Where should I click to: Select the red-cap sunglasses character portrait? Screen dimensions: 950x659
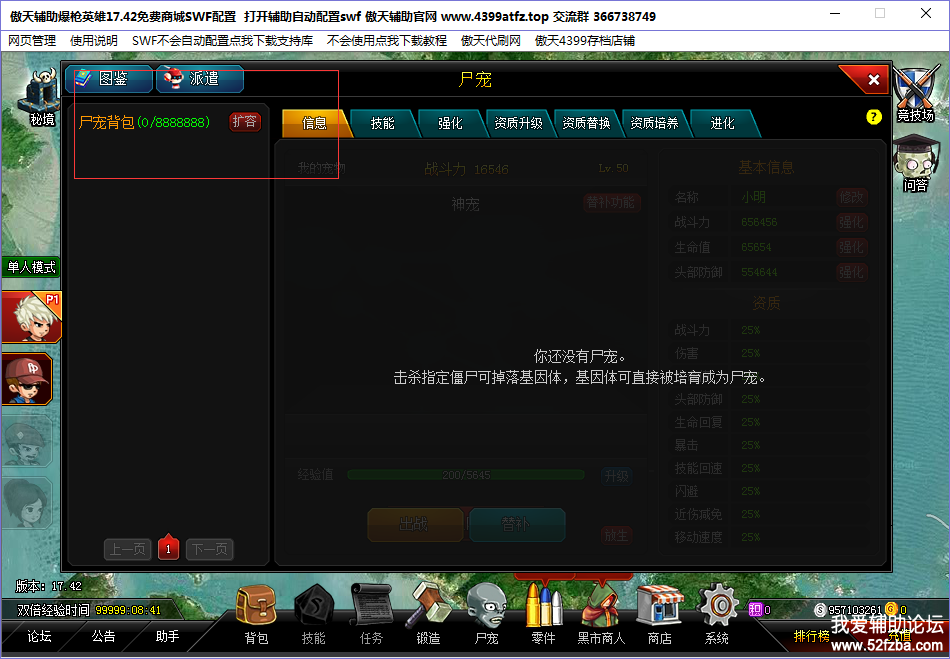click(27, 379)
